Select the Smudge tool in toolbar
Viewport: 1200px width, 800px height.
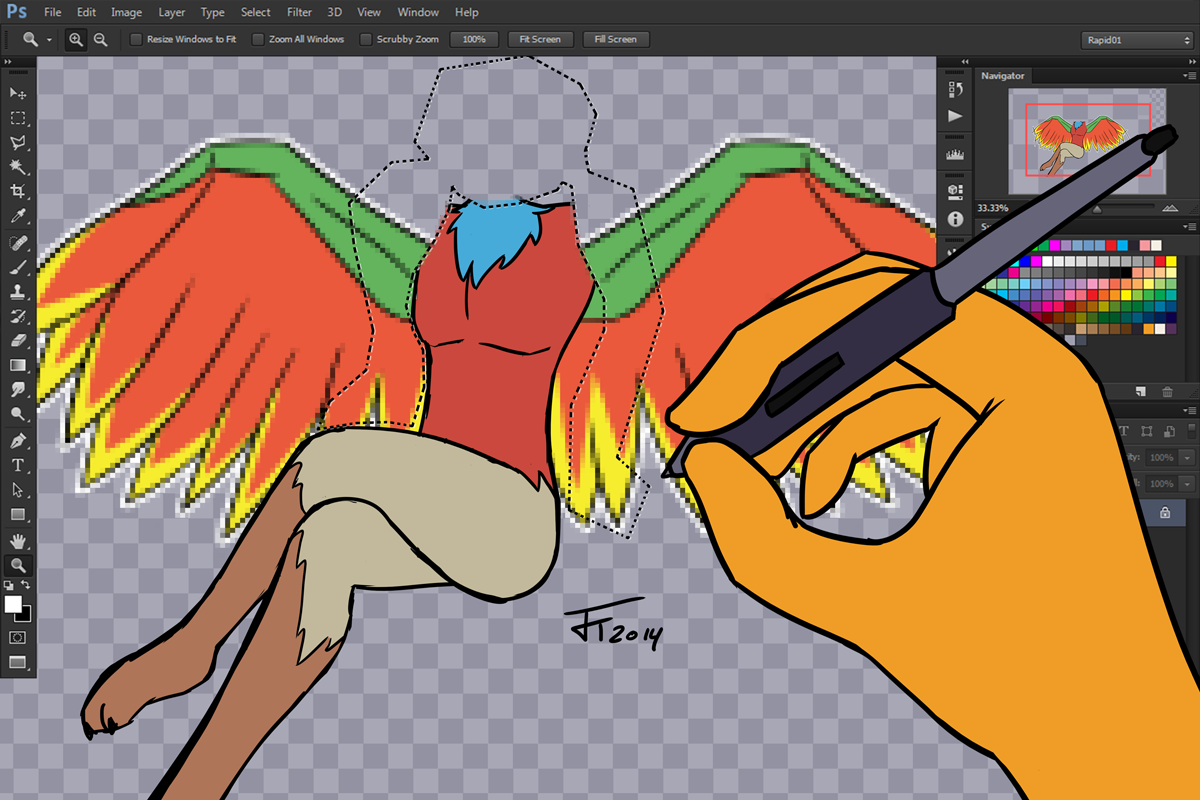pyautogui.click(x=18, y=389)
